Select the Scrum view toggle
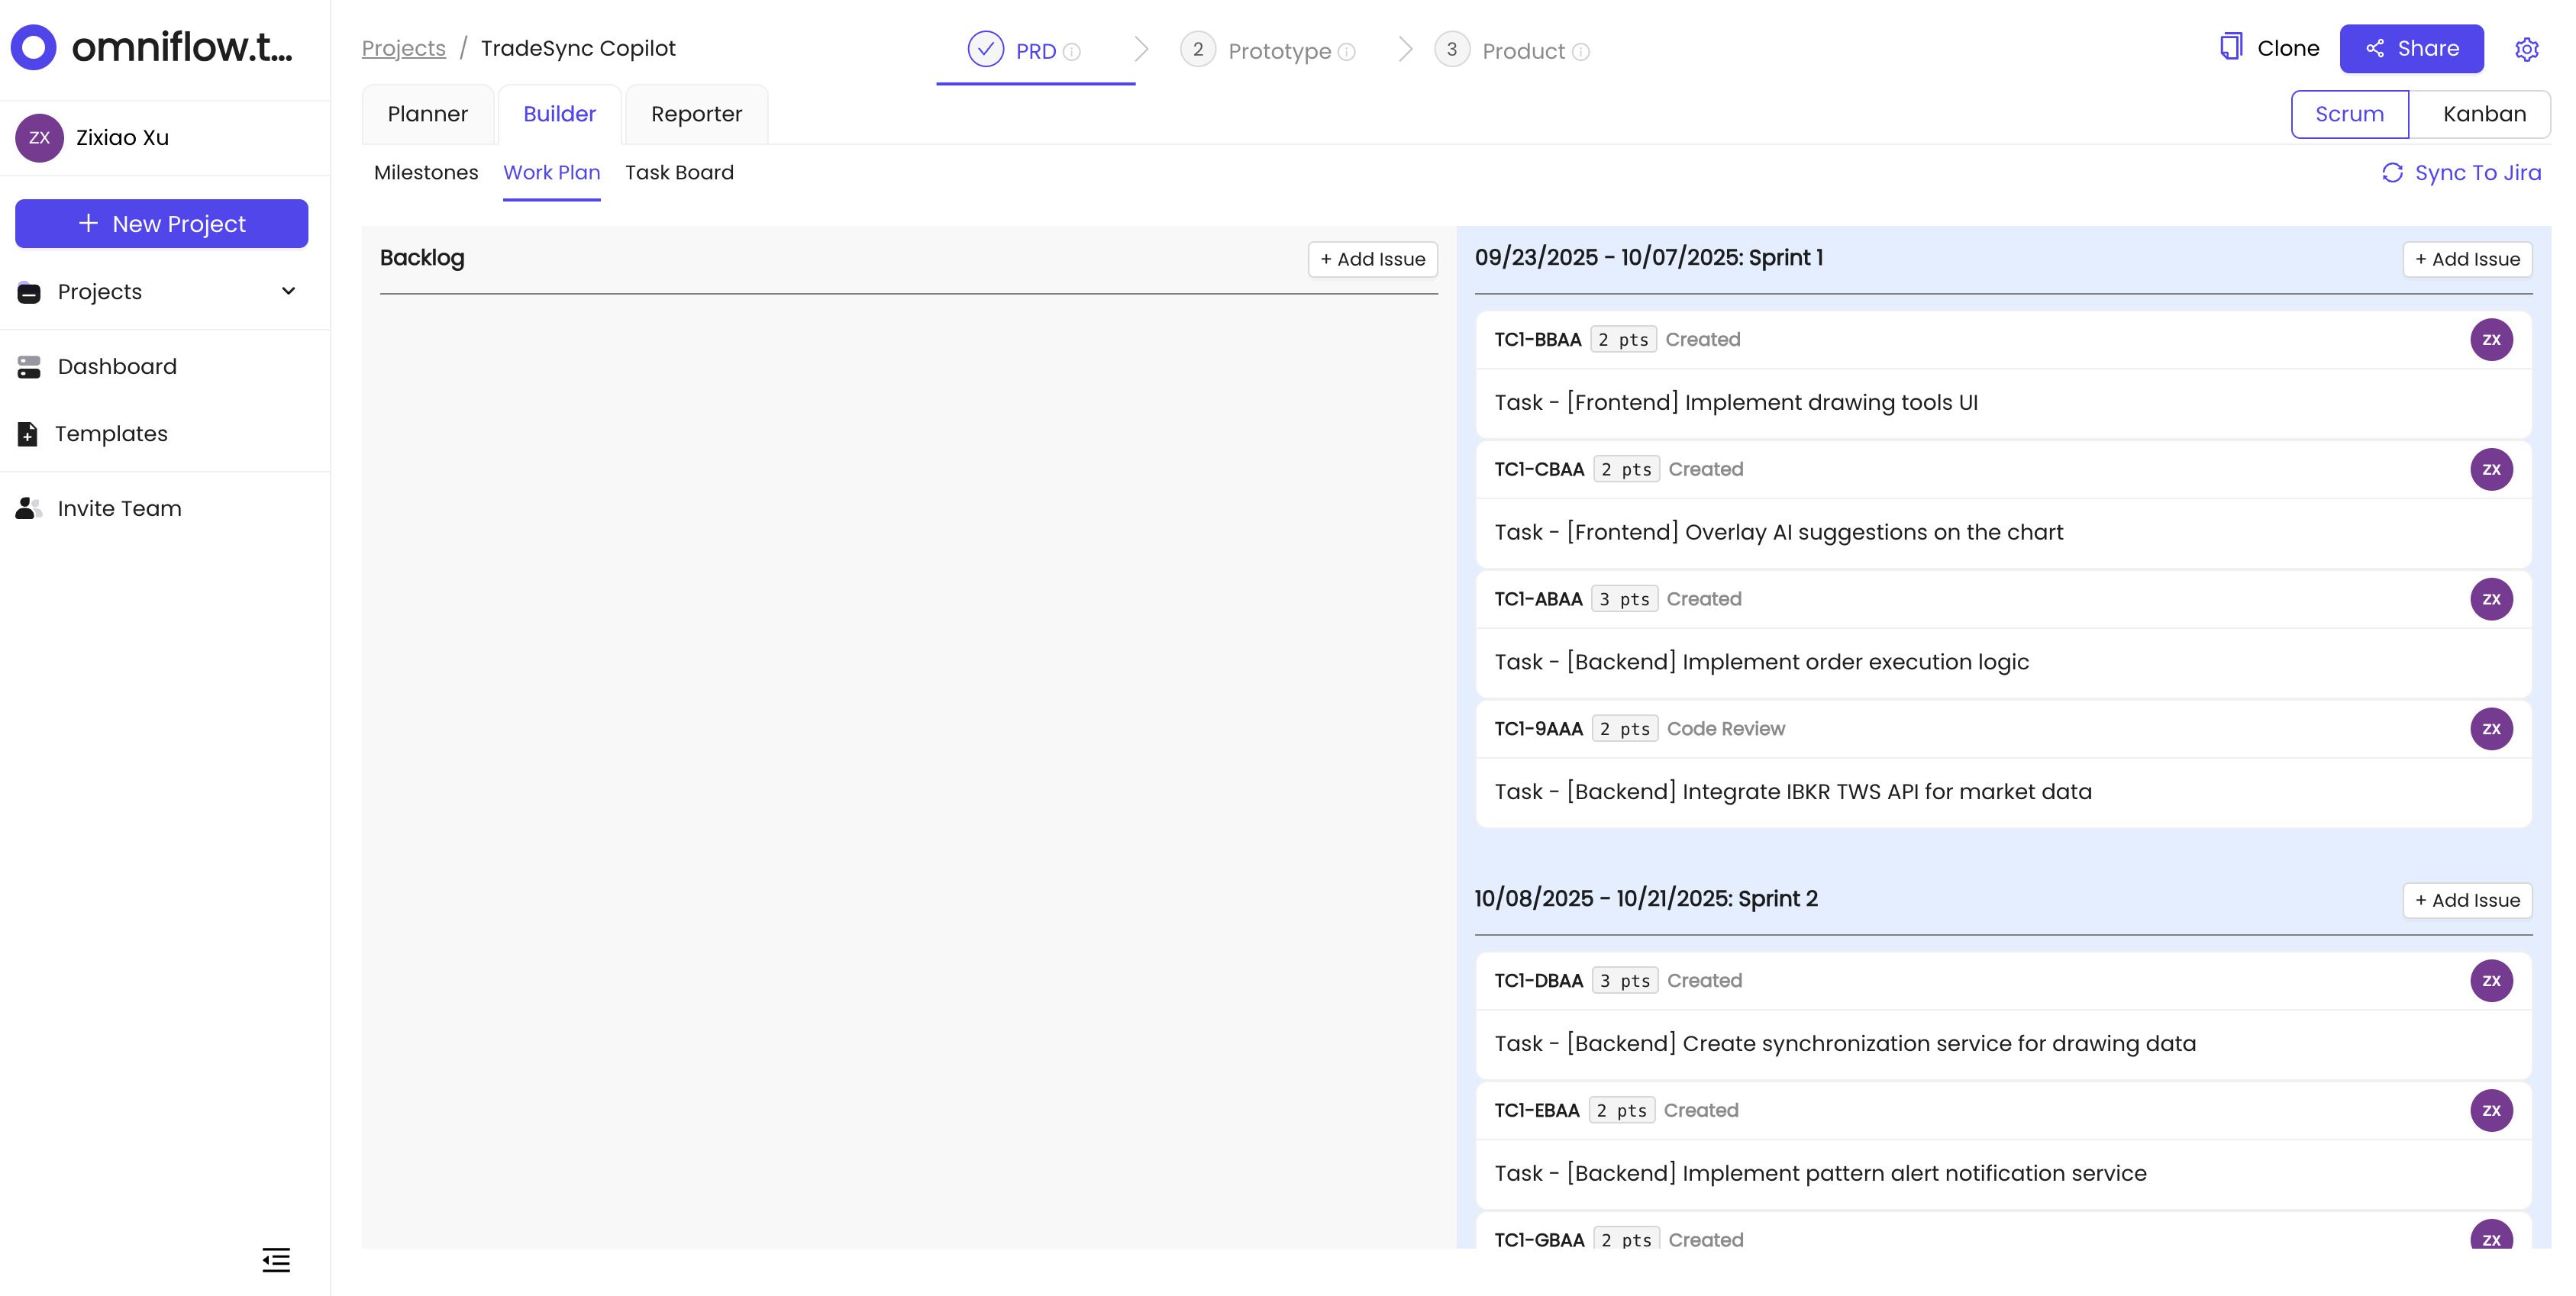Screen dimensions: 2576x1296 (2349, 114)
